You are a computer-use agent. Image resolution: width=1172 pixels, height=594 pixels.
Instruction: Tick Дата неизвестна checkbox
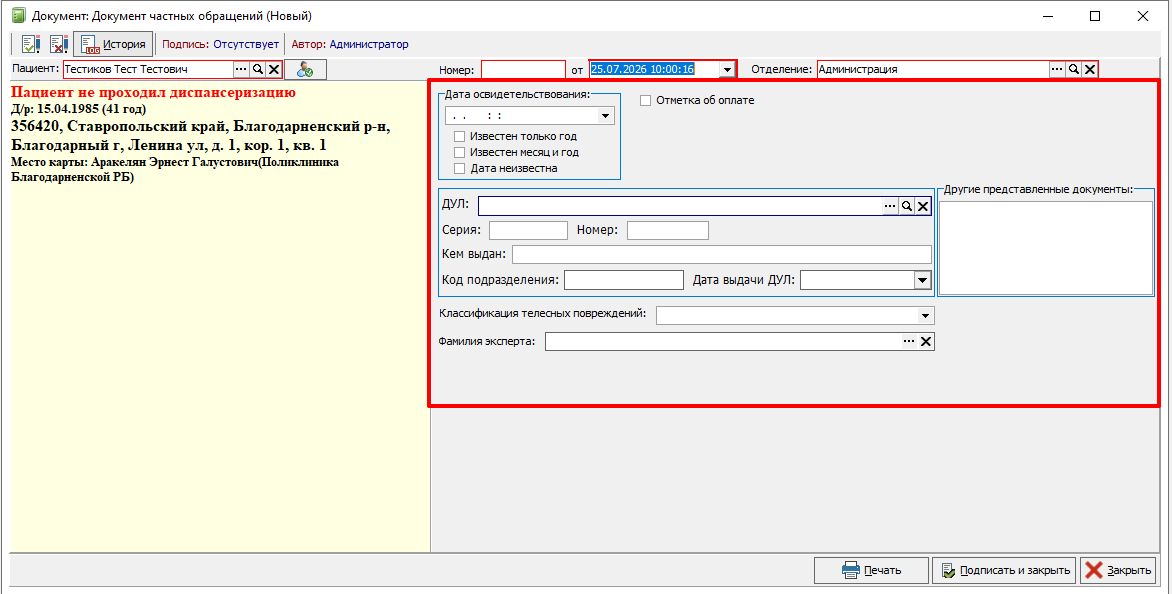[460, 169]
